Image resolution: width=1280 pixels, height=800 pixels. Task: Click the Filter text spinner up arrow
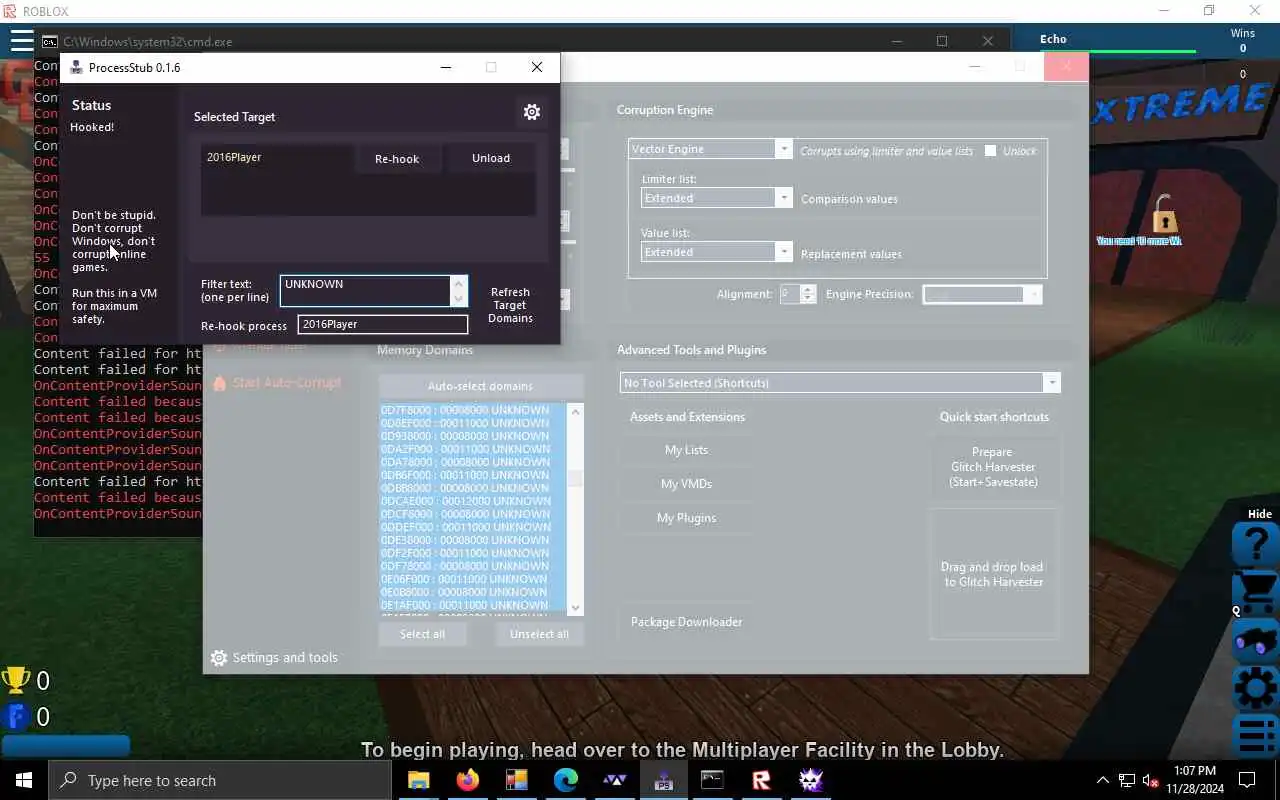pos(459,284)
